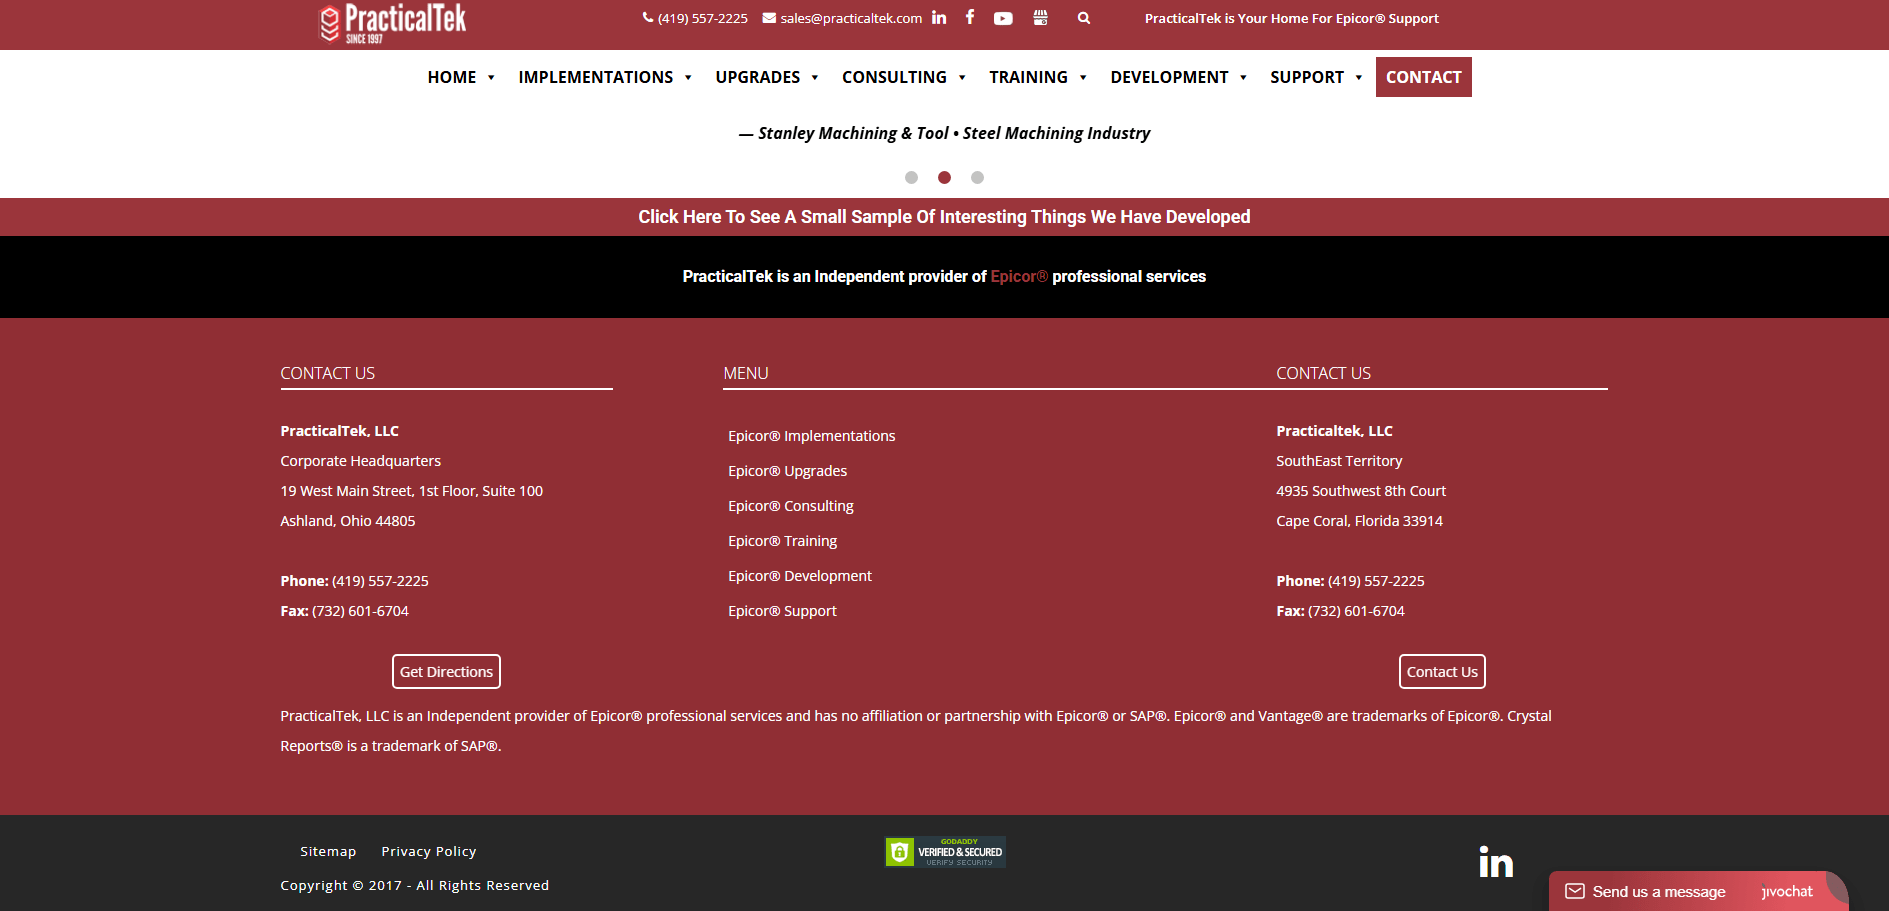Click 'Ashland, Ohio 44805' address text
The image size is (1889, 911).
[x=348, y=521]
